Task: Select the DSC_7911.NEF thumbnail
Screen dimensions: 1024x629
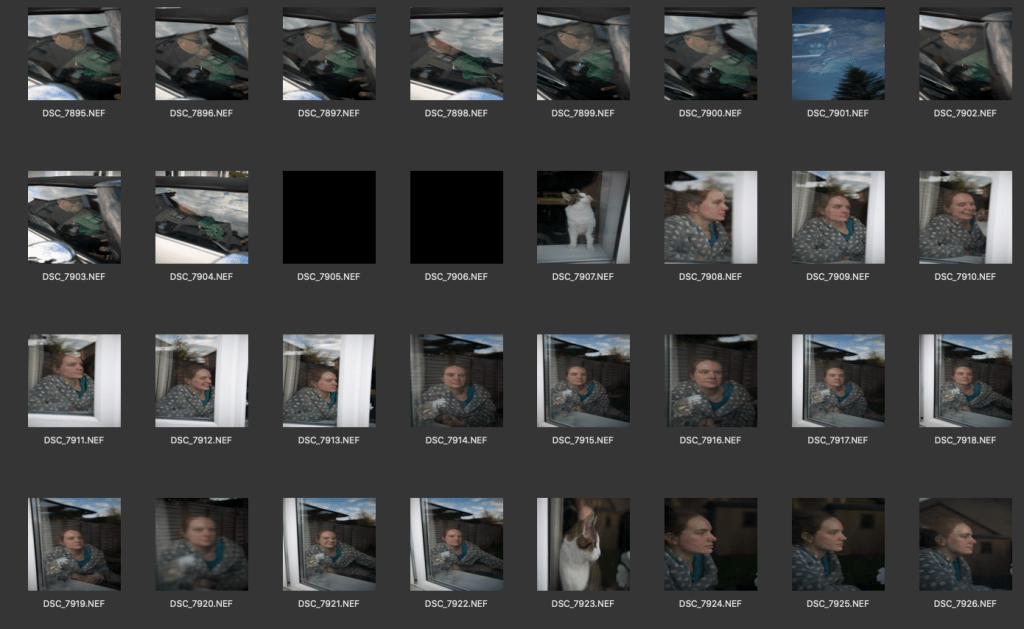Action: click(x=74, y=381)
